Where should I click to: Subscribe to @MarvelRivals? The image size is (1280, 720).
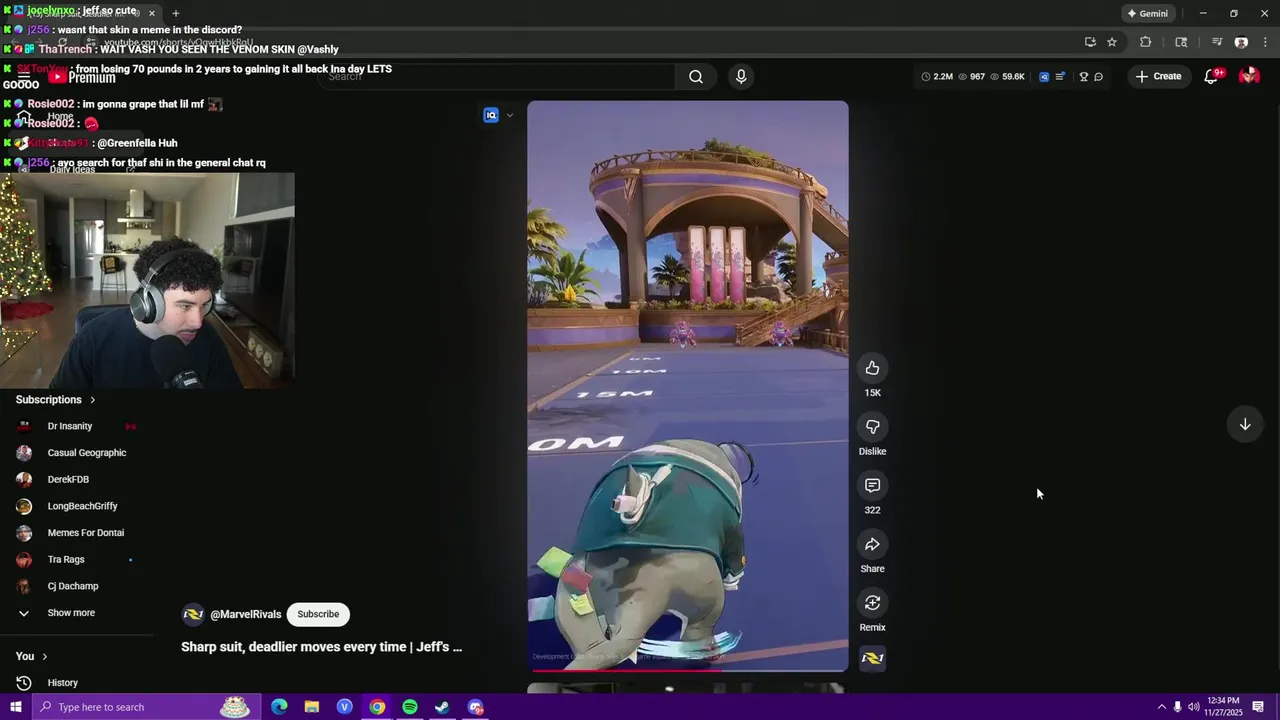coord(318,614)
